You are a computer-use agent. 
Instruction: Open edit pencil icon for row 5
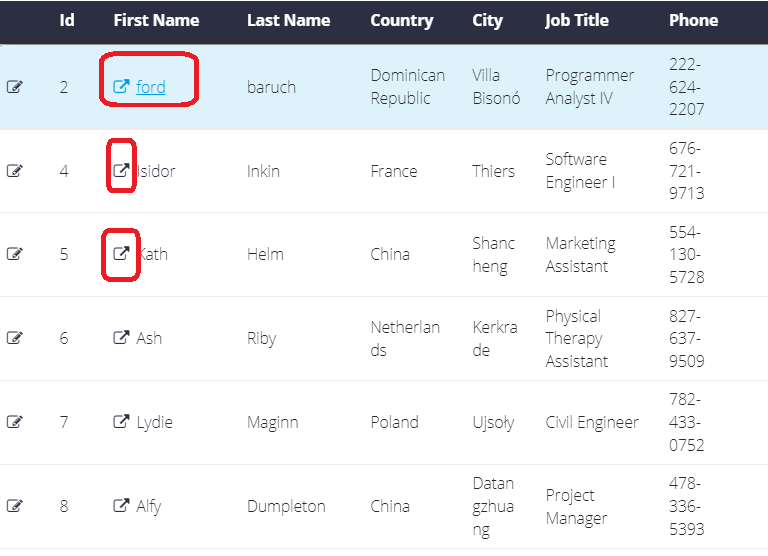[x=15, y=254]
